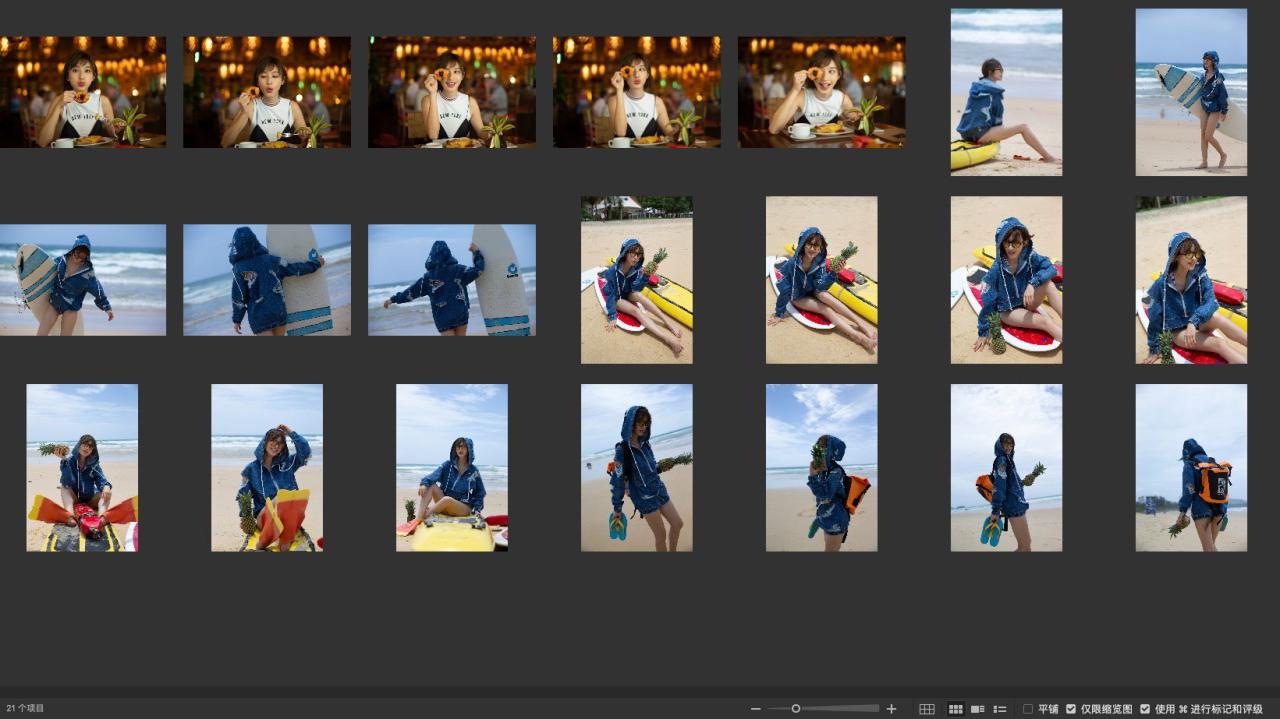Select the photo with beach house in background

(636, 280)
